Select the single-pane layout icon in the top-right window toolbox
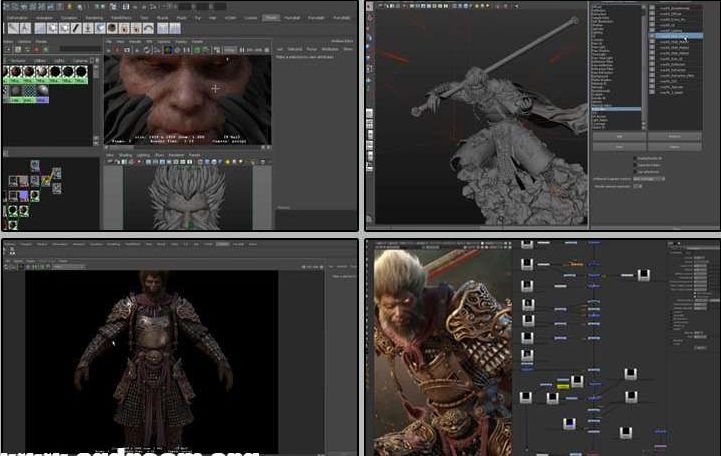Screen dimensions: 721x456 pos(369,113)
